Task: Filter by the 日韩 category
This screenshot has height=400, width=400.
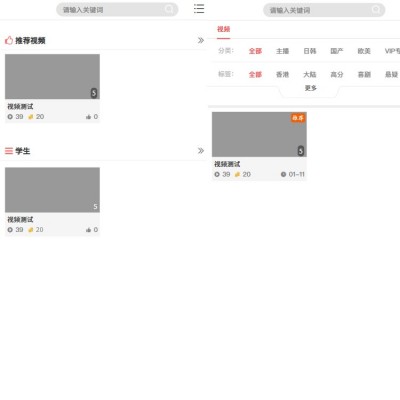Action: click(x=310, y=51)
